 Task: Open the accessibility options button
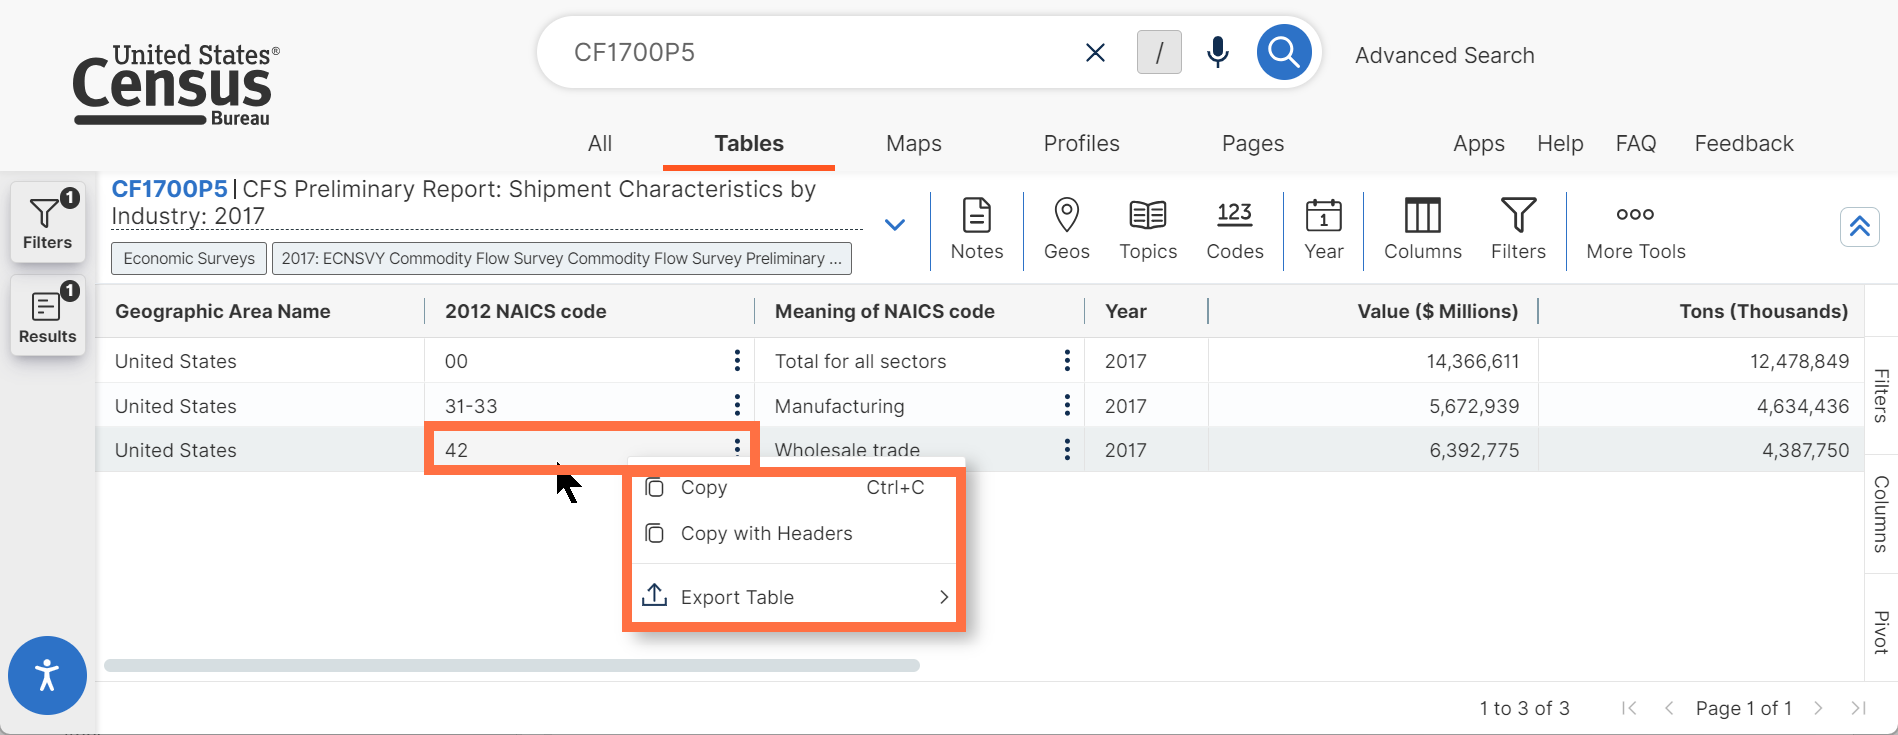pos(47,675)
